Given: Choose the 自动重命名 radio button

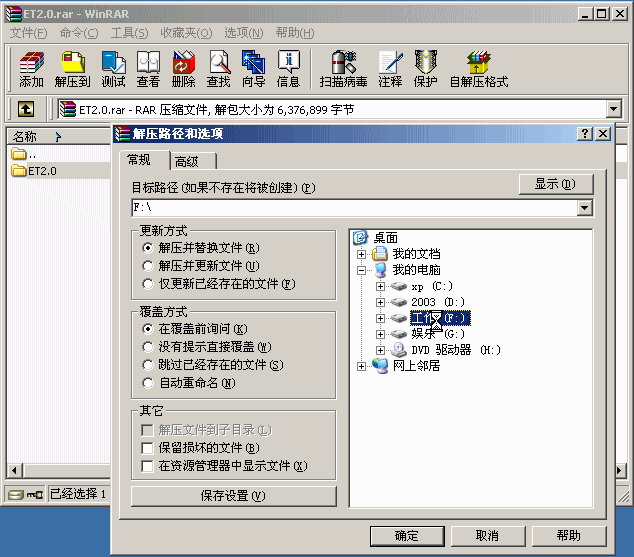Looking at the screenshot, I should coord(148,383).
